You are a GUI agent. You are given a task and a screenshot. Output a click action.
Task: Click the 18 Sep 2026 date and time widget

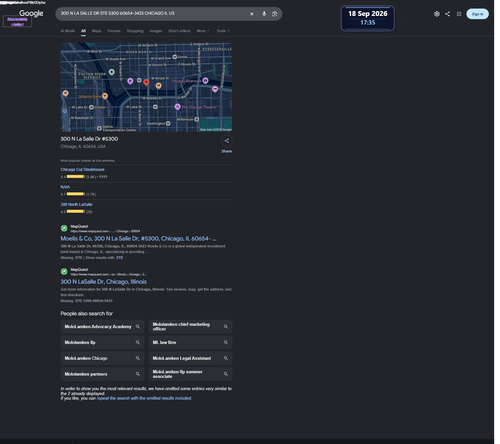coord(368,18)
